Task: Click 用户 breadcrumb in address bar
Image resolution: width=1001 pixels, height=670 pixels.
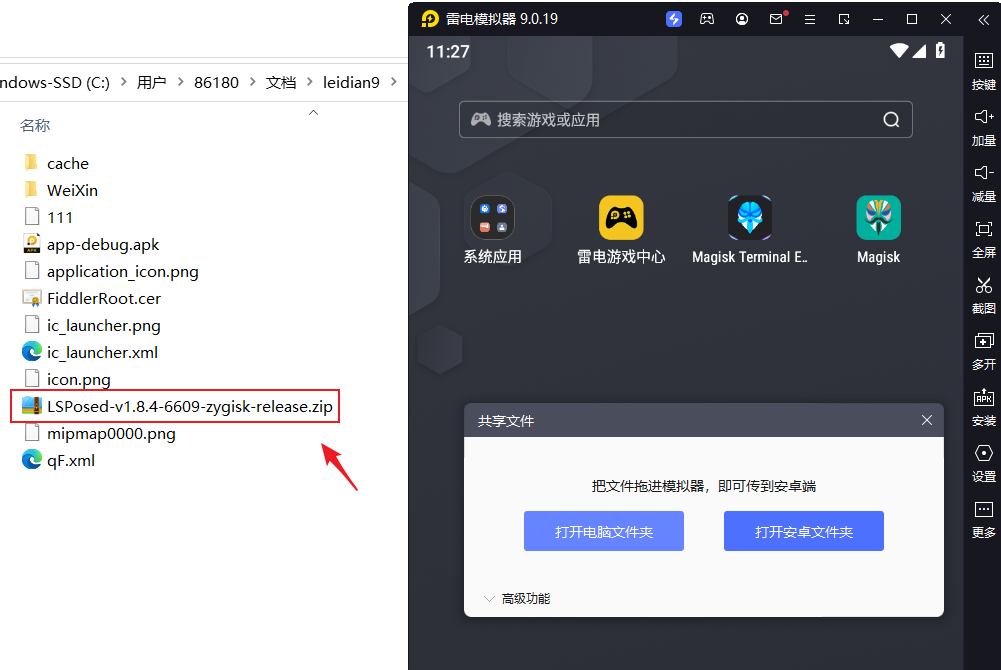Action: click(151, 82)
